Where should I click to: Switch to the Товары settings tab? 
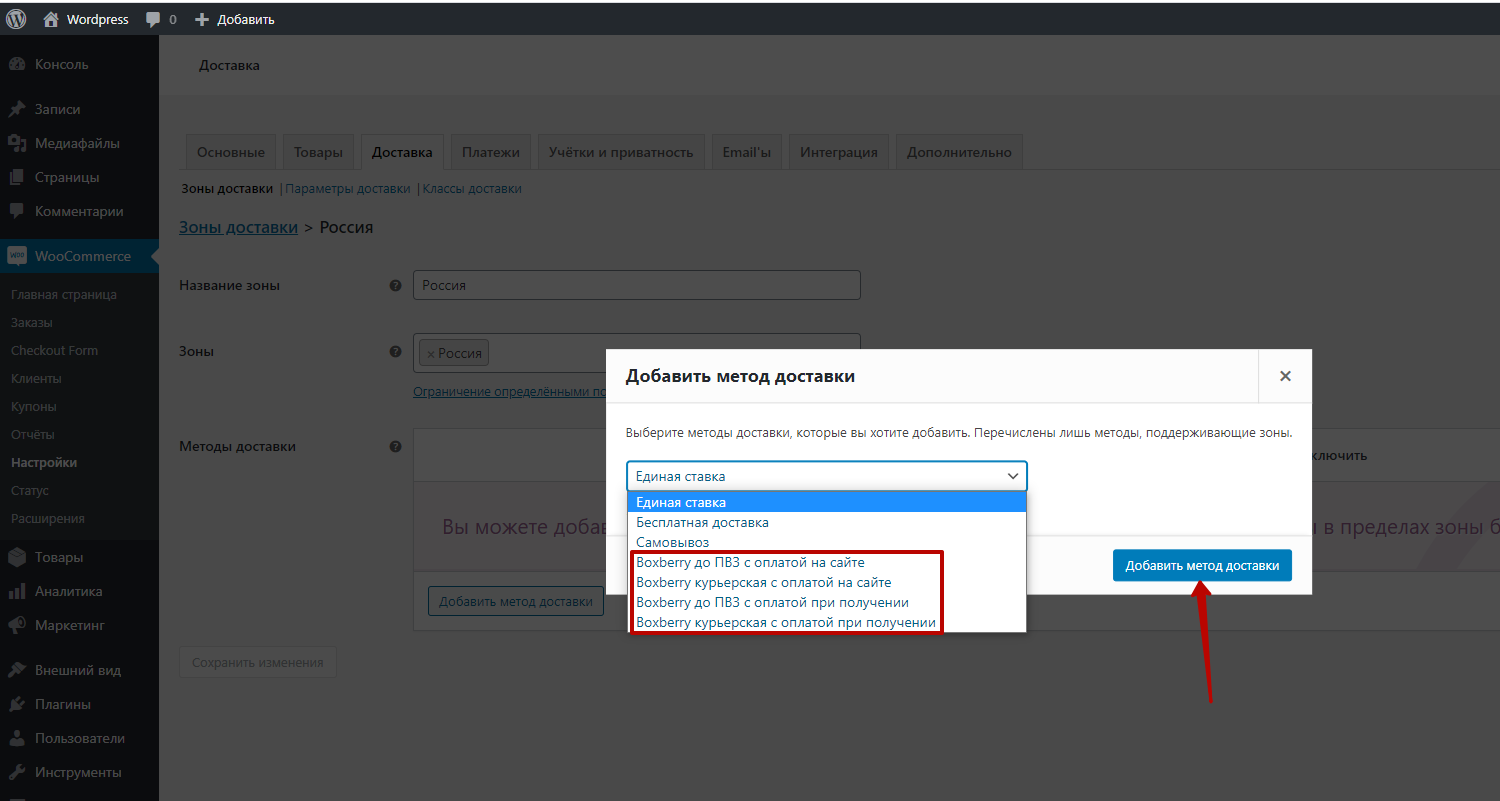pos(318,152)
